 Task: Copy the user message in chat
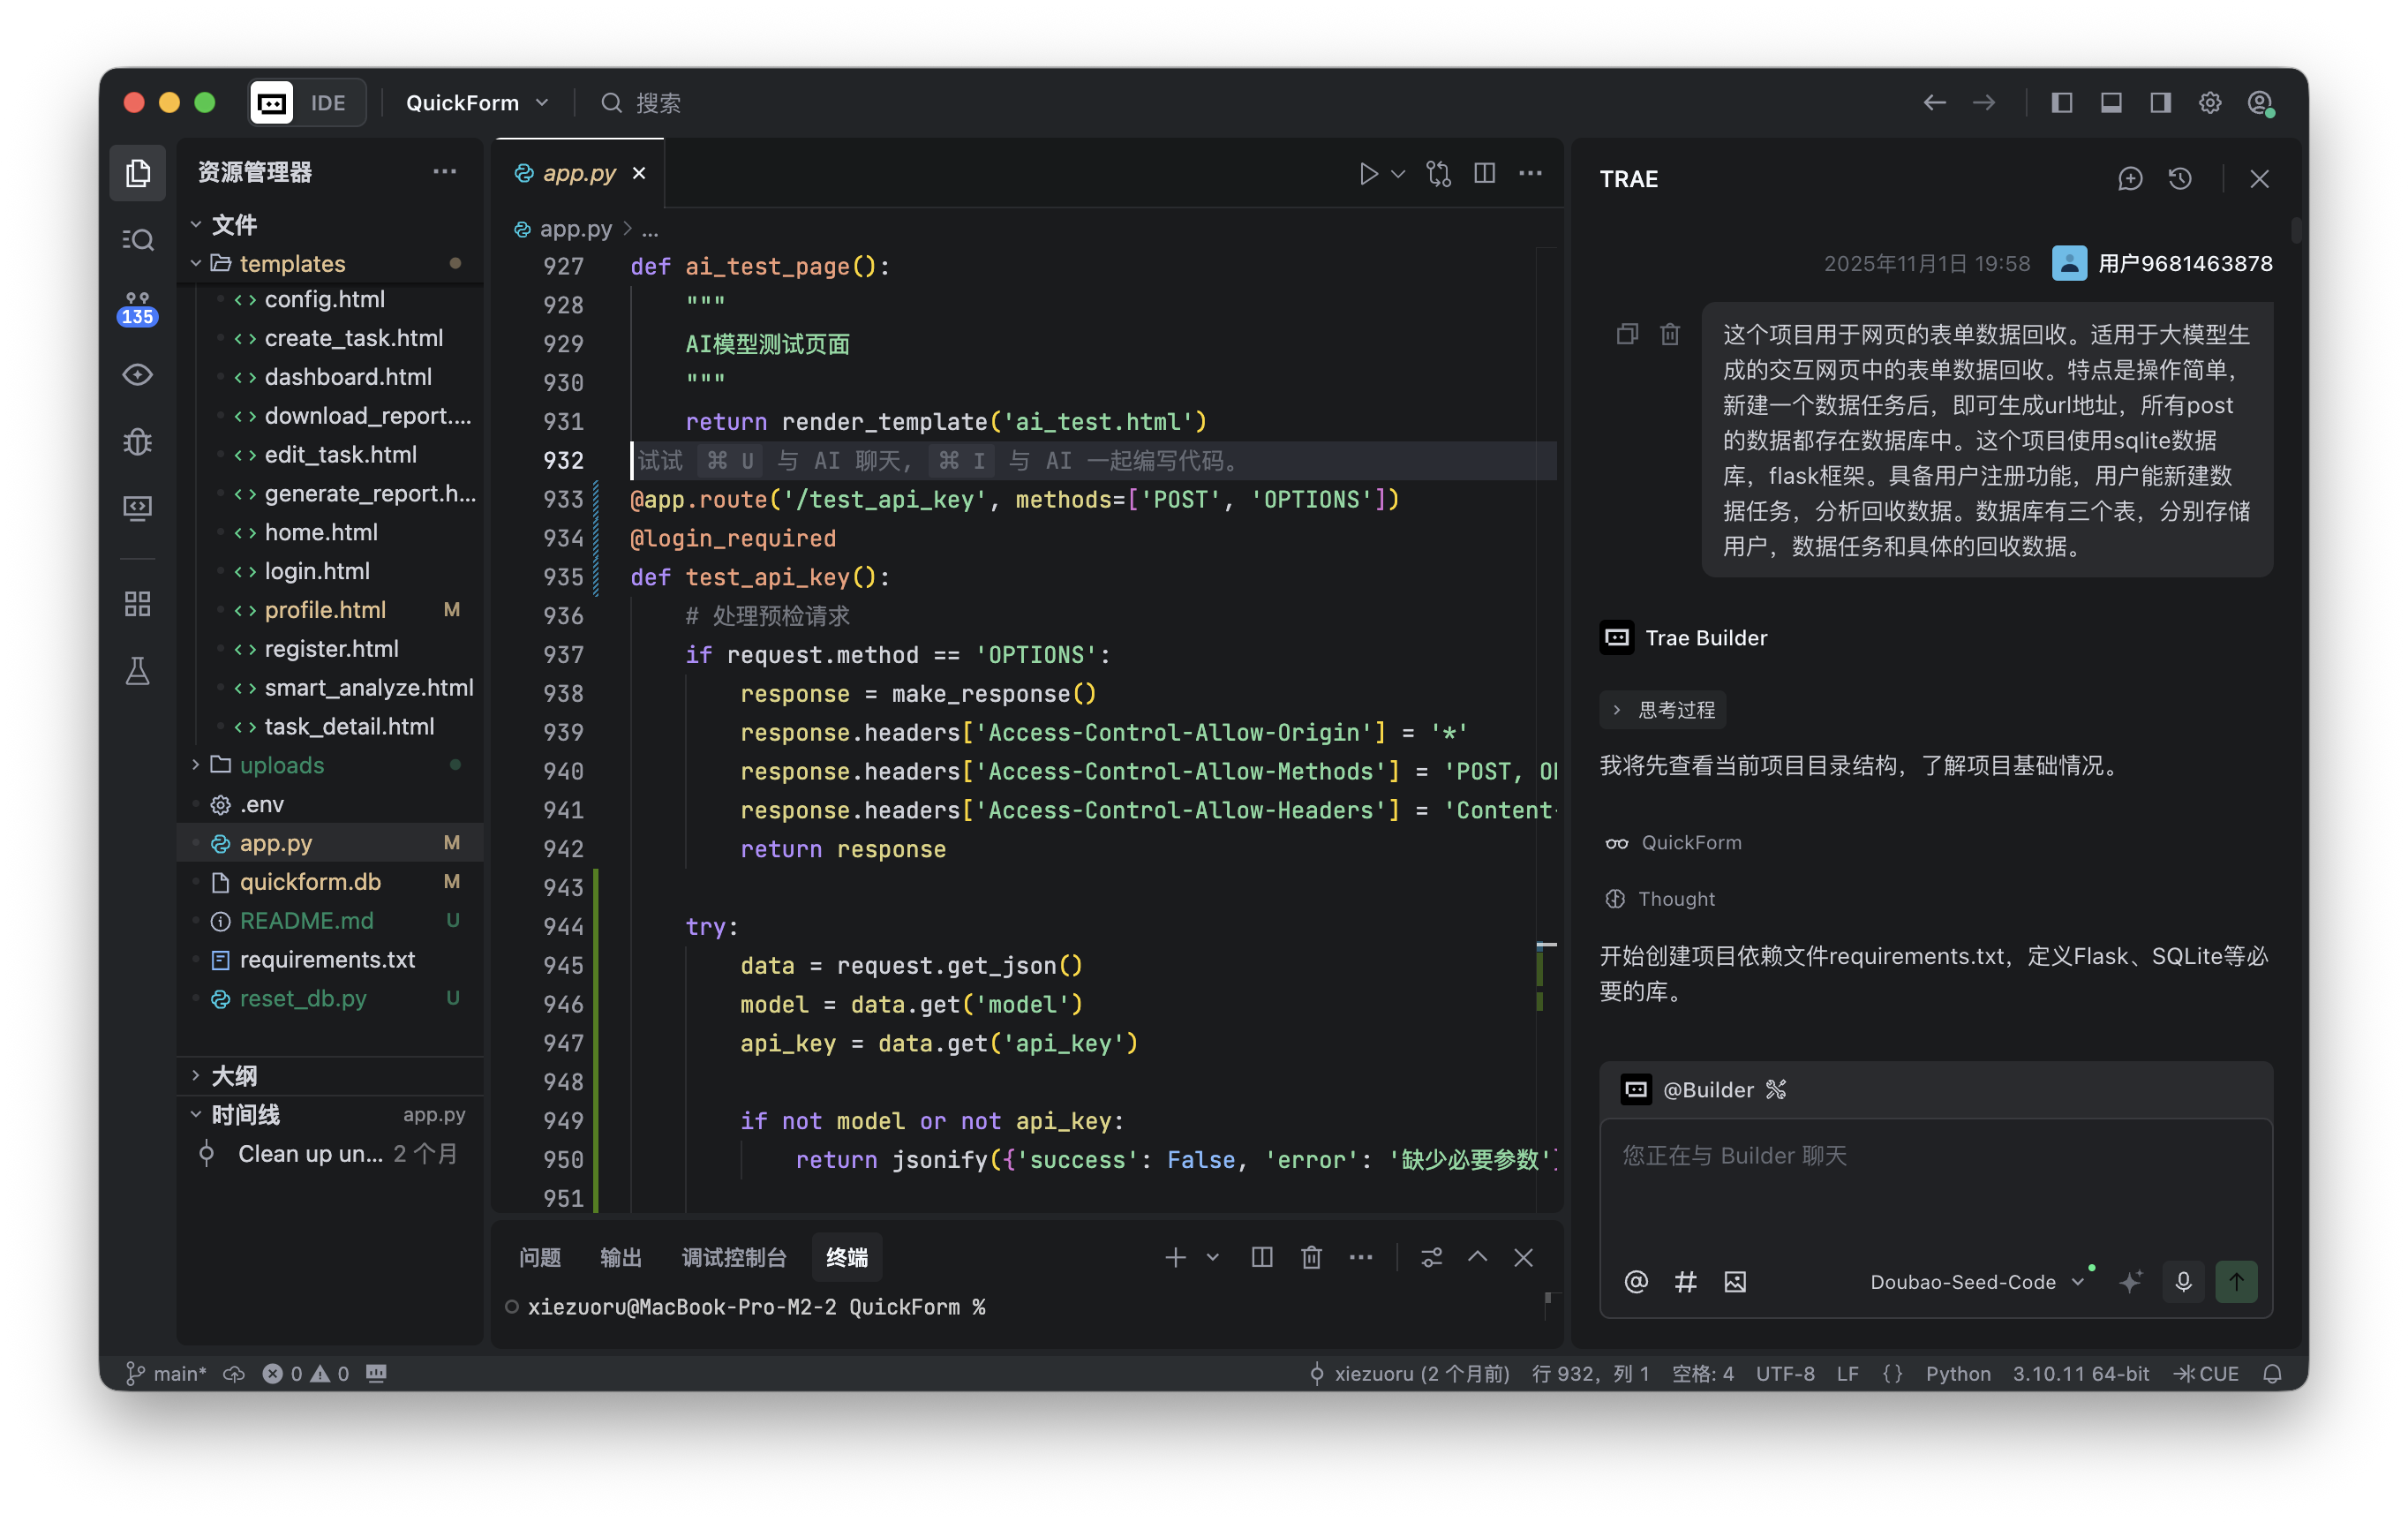point(1627,333)
